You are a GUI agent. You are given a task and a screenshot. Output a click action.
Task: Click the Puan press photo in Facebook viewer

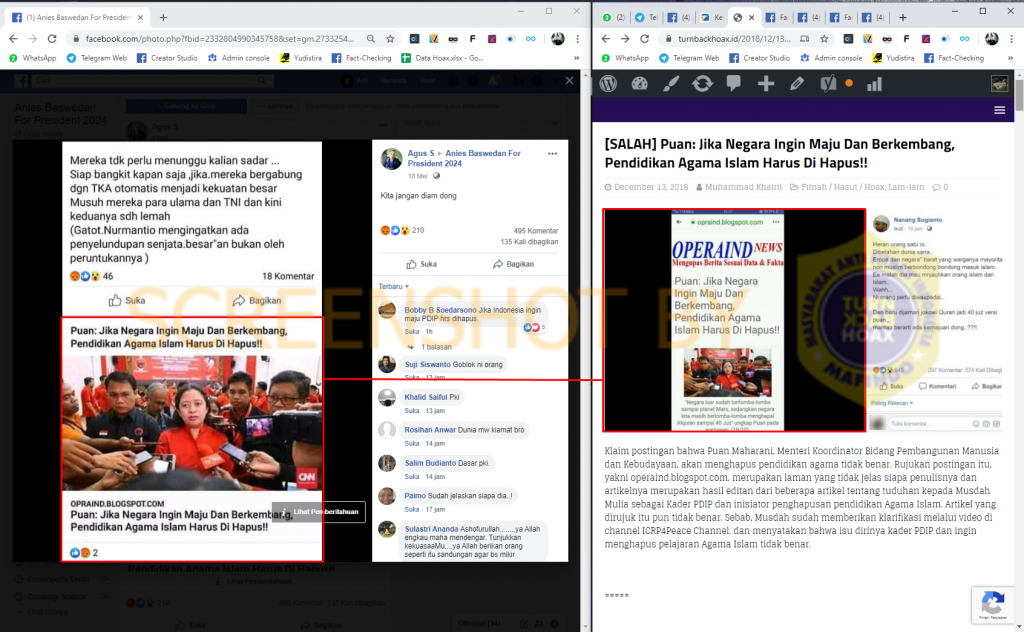[x=192, y=422]
